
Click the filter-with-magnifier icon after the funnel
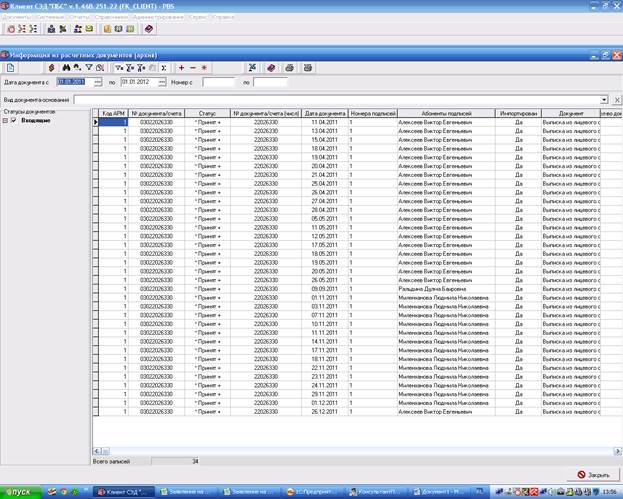click(100, 68)
